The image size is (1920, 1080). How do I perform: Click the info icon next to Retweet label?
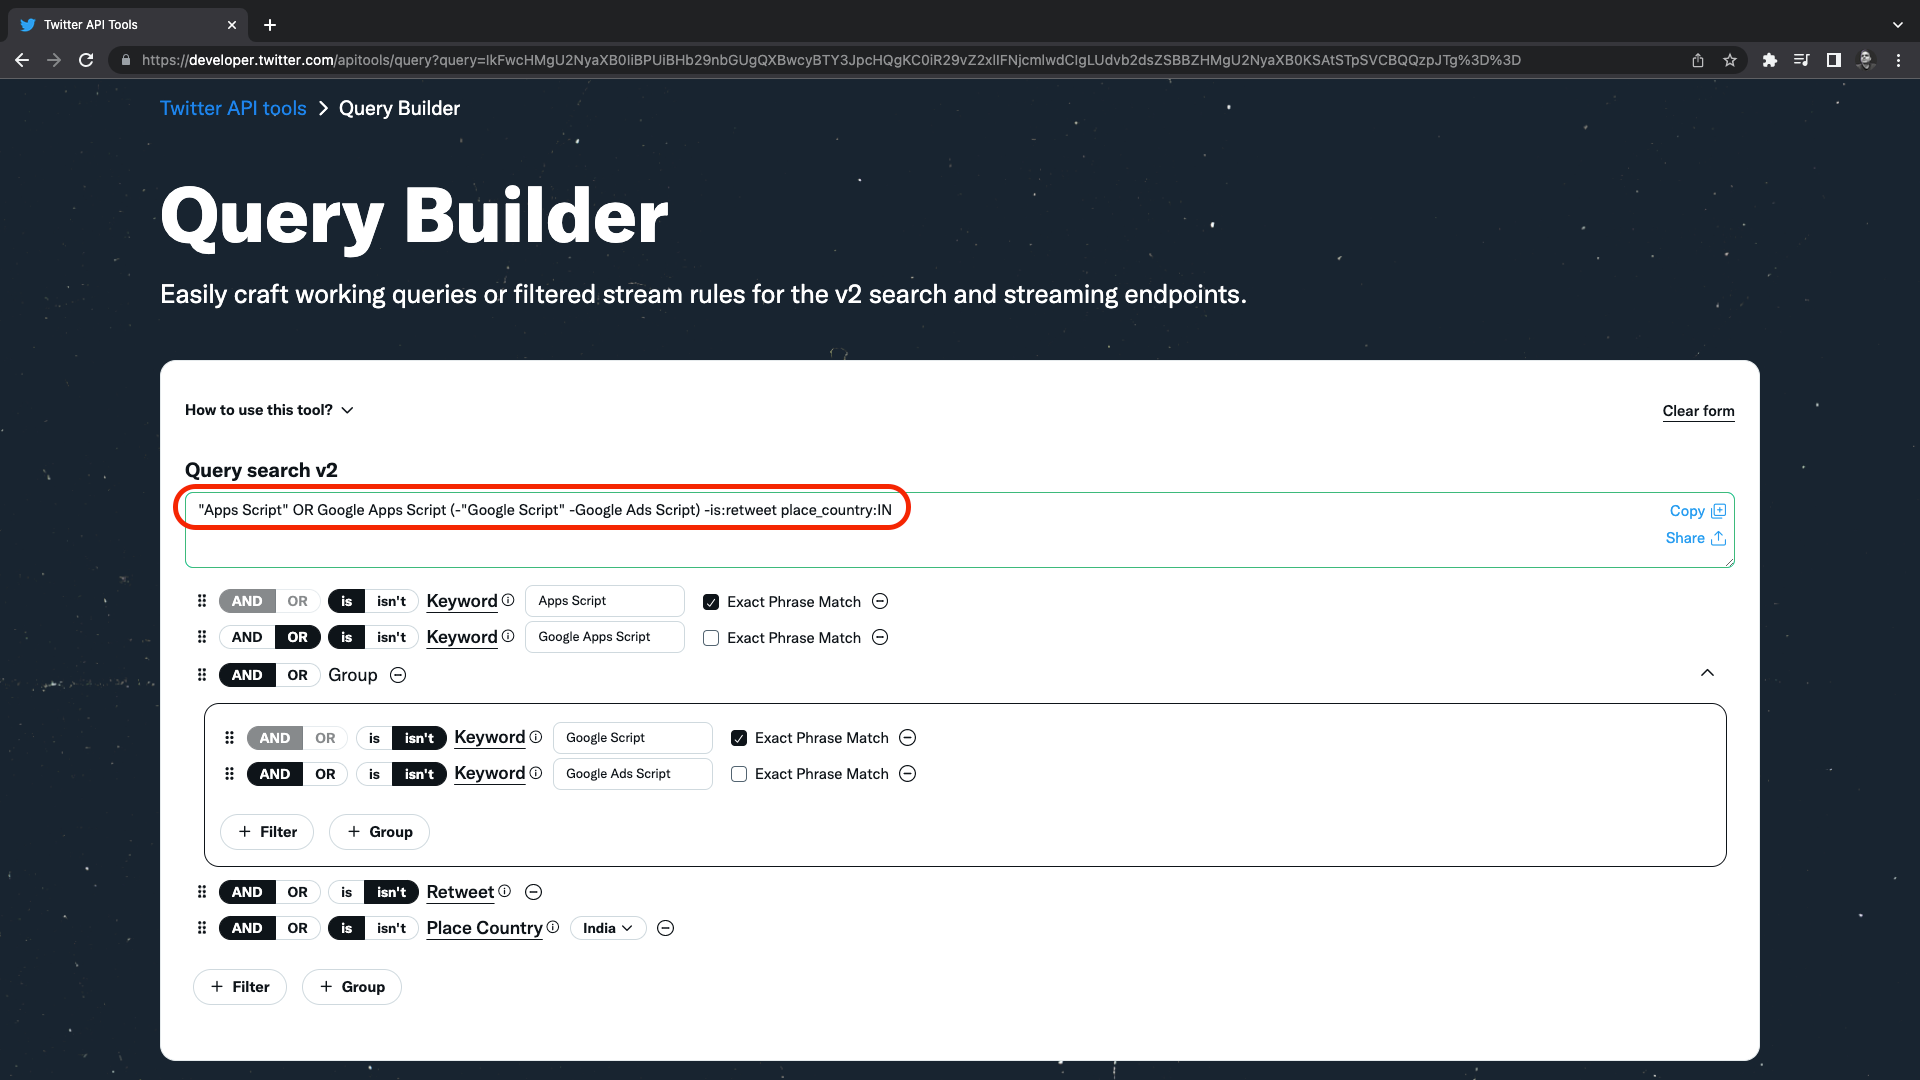click(505, 891)
